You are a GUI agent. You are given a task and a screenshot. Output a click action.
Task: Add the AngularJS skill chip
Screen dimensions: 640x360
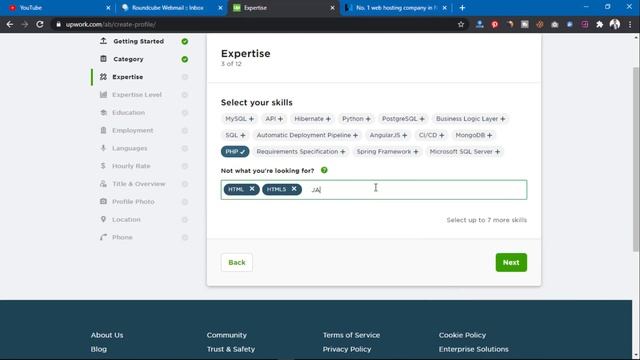tap(388, 135)
